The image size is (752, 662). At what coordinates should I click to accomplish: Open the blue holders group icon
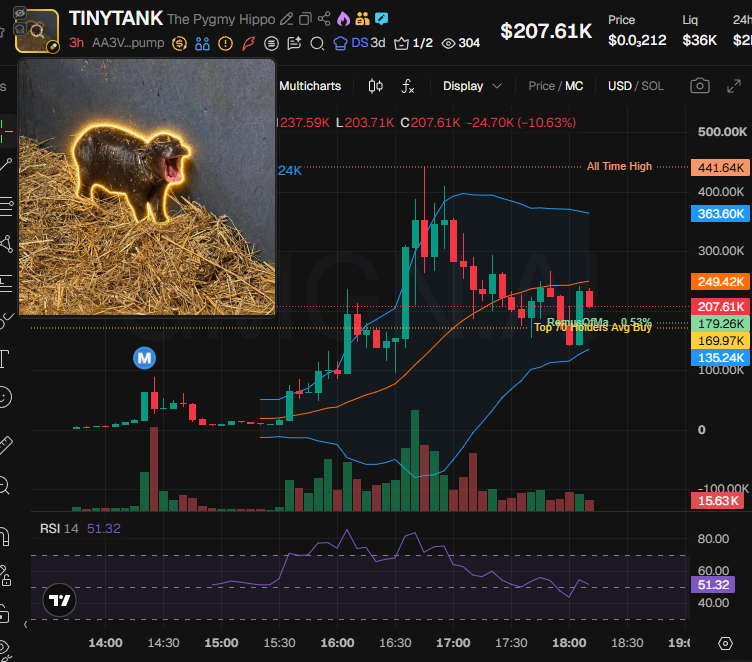[202, 44]
